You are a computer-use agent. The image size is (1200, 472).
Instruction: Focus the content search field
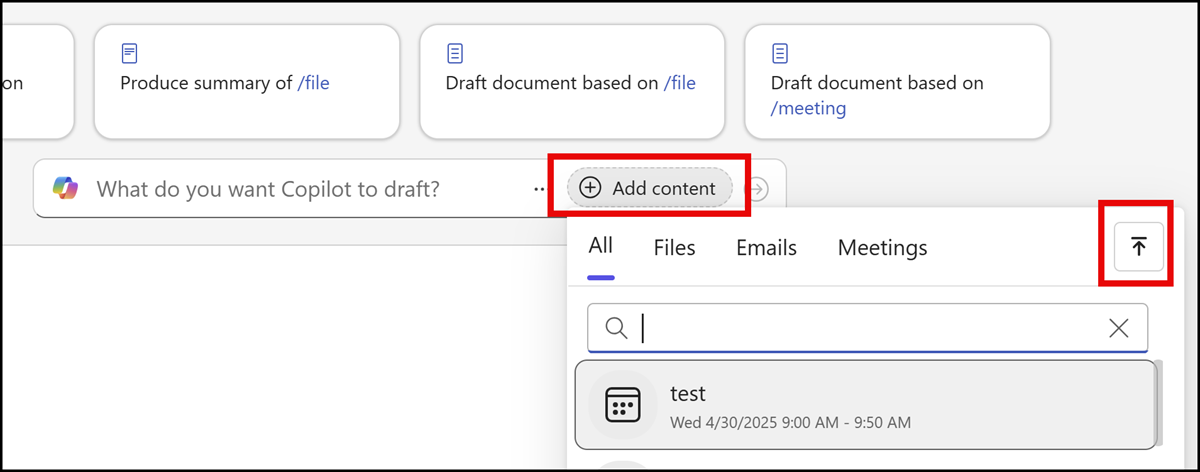pyautogui.click(x=867, y=328)
